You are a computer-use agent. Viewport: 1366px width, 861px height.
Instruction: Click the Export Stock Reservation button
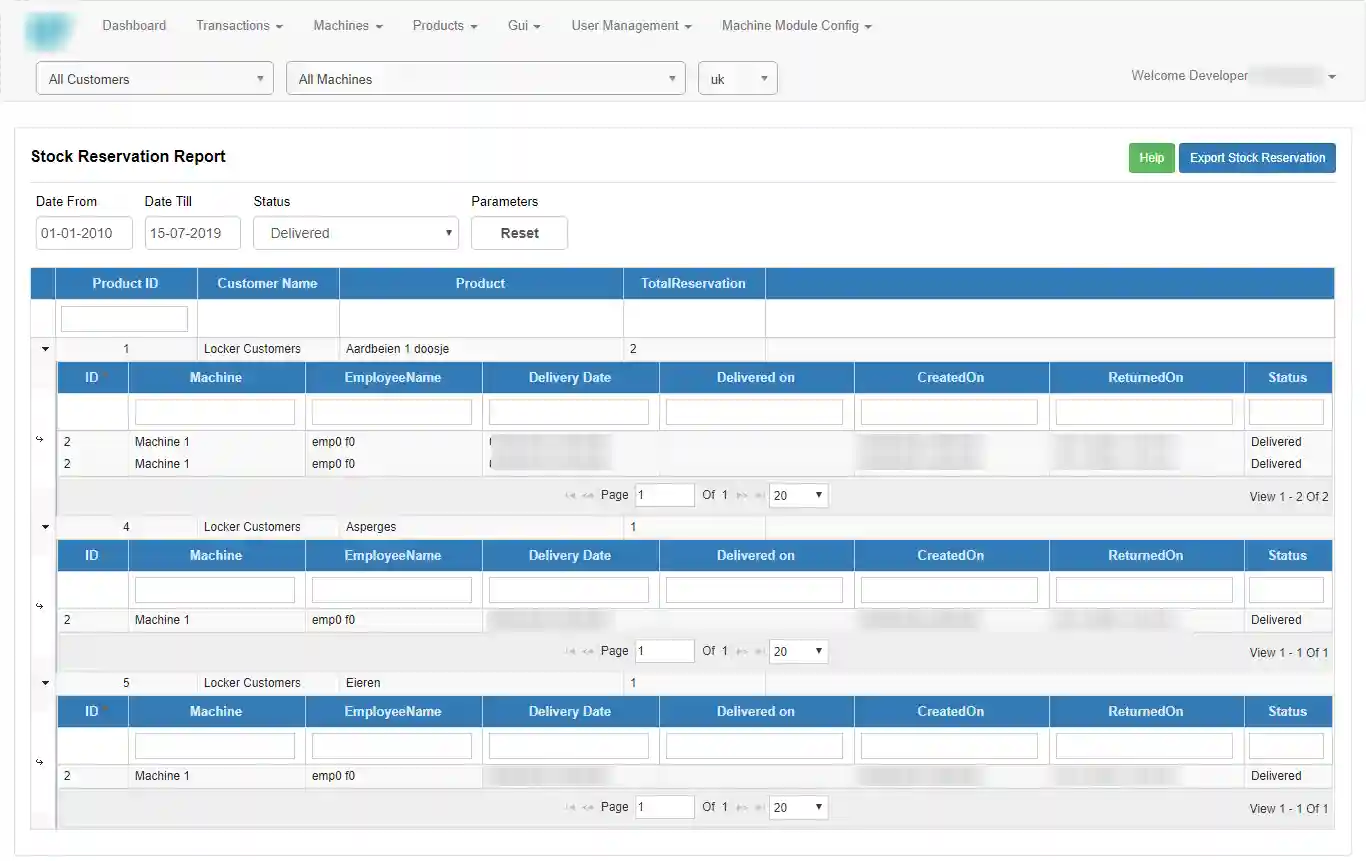tap(1257, 158)
